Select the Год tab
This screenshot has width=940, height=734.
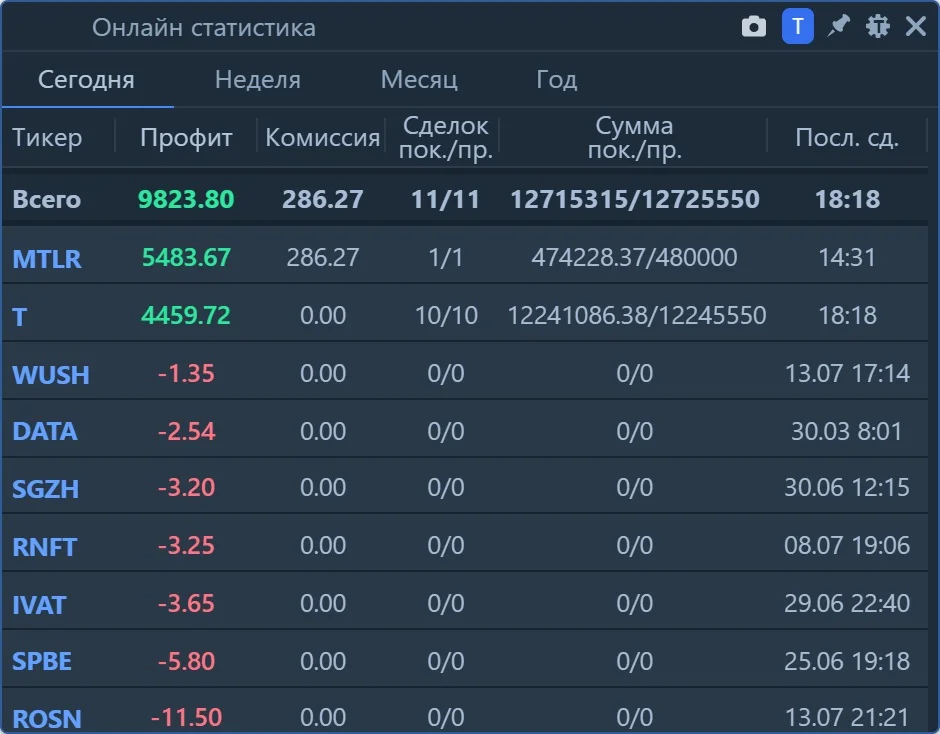click(x=556, y=80)
